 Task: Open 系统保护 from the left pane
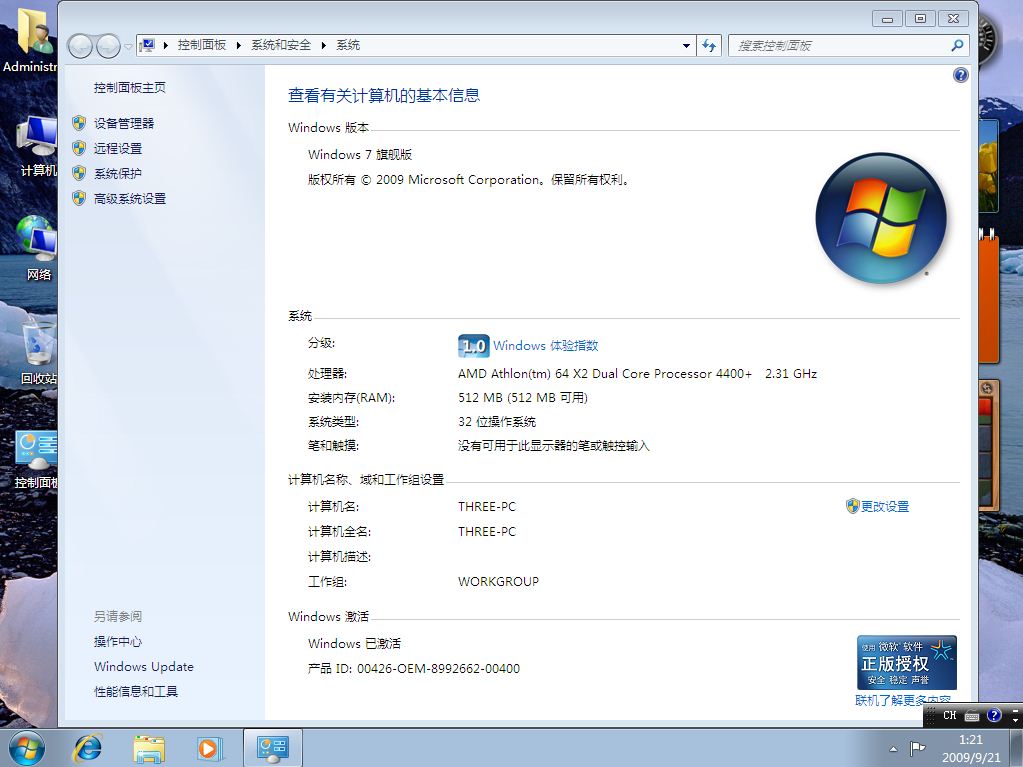click(117, 173)
